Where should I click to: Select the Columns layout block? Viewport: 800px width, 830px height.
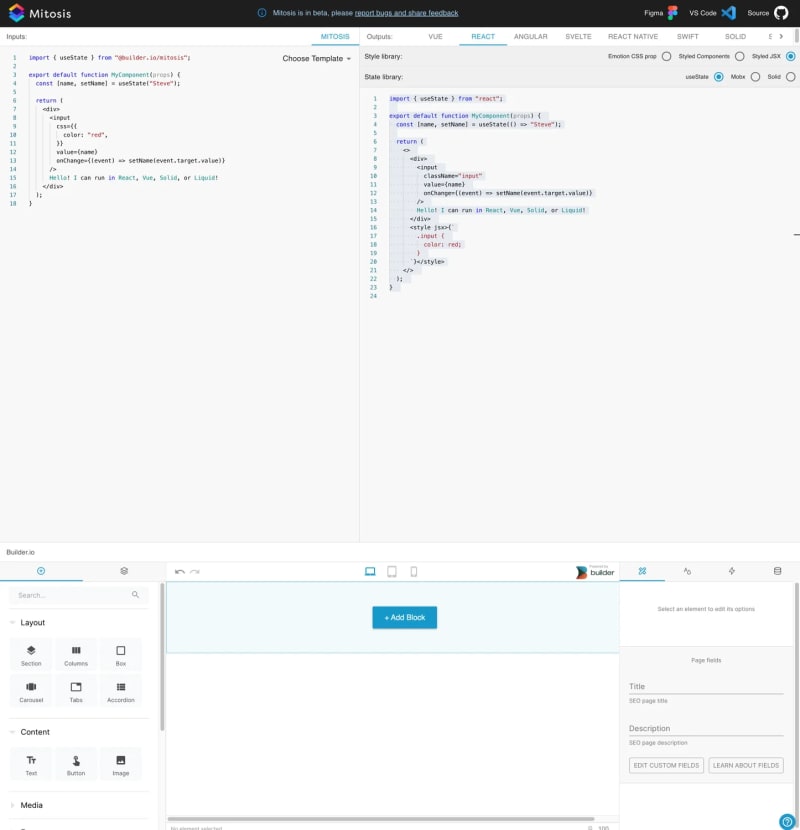click(x=76, y=655)
